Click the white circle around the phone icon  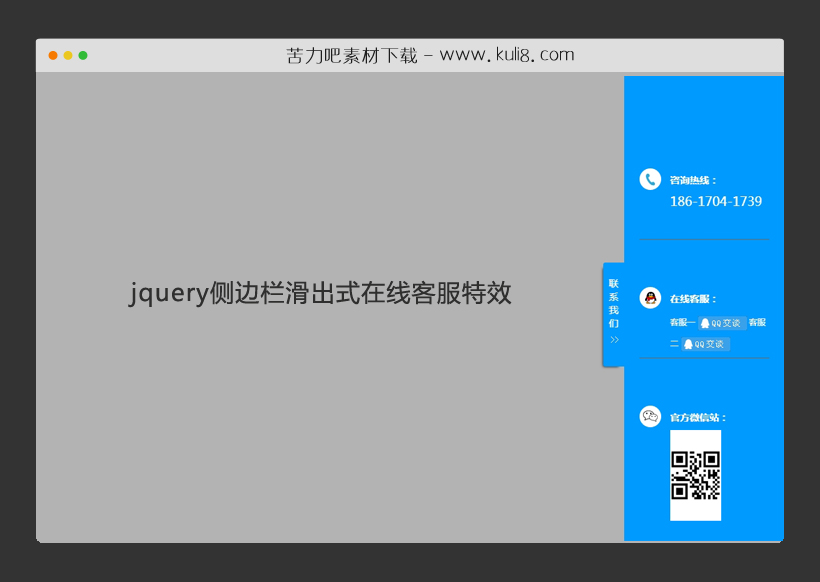tap(652, 180)
